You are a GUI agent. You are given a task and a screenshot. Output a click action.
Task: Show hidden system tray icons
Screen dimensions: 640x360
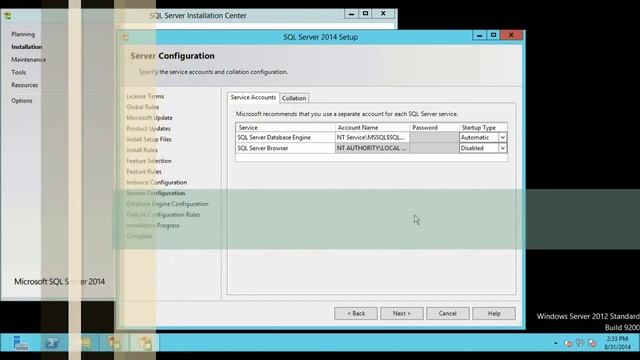[556, 343]
